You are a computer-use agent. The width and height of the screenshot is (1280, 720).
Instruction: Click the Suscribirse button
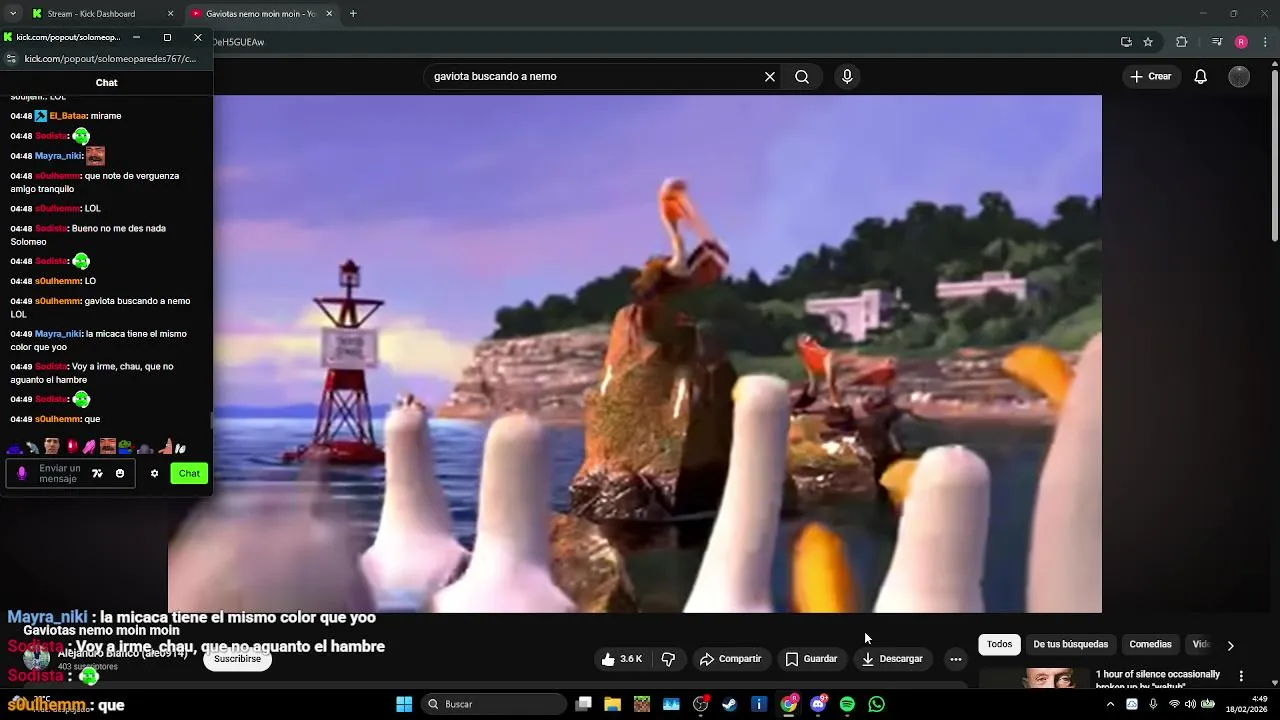point(237,659)
